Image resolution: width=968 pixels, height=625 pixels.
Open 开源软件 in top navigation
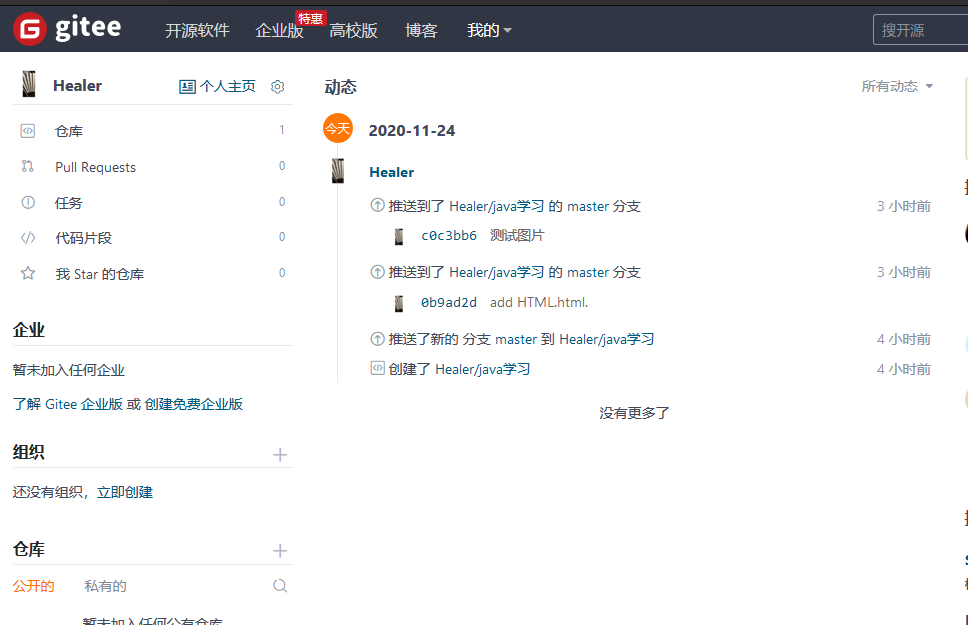(197, 30)
